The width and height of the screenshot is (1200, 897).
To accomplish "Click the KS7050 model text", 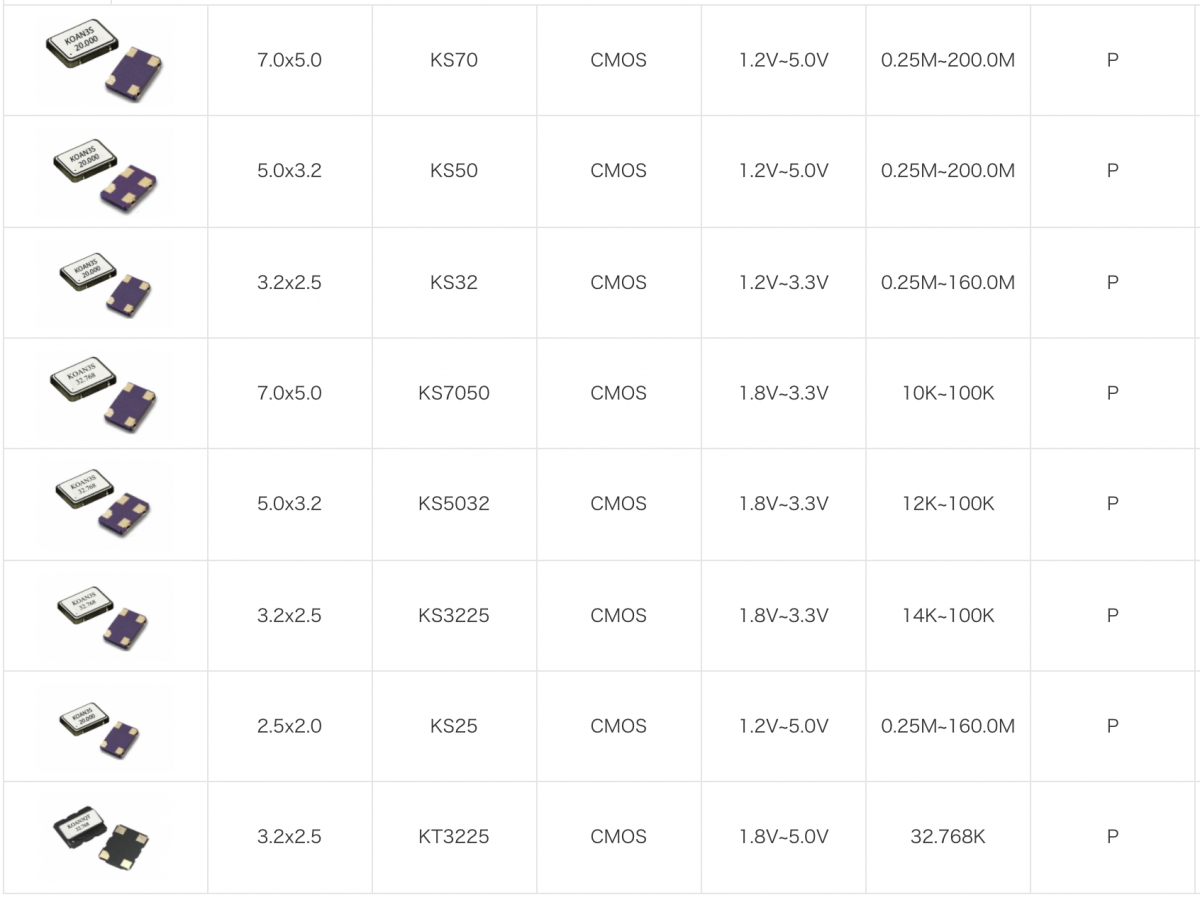I will (x=454, y=393).
